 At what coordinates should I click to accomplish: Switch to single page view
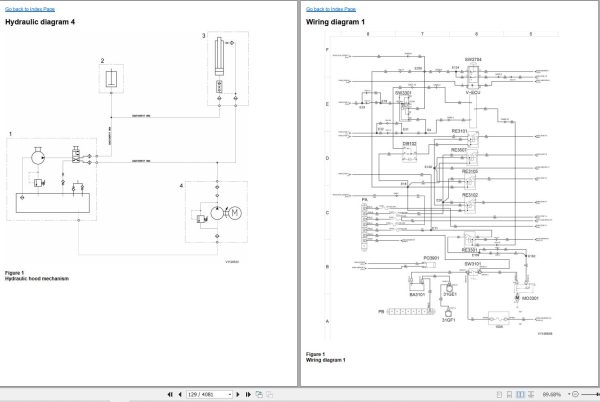coord(499,394)
